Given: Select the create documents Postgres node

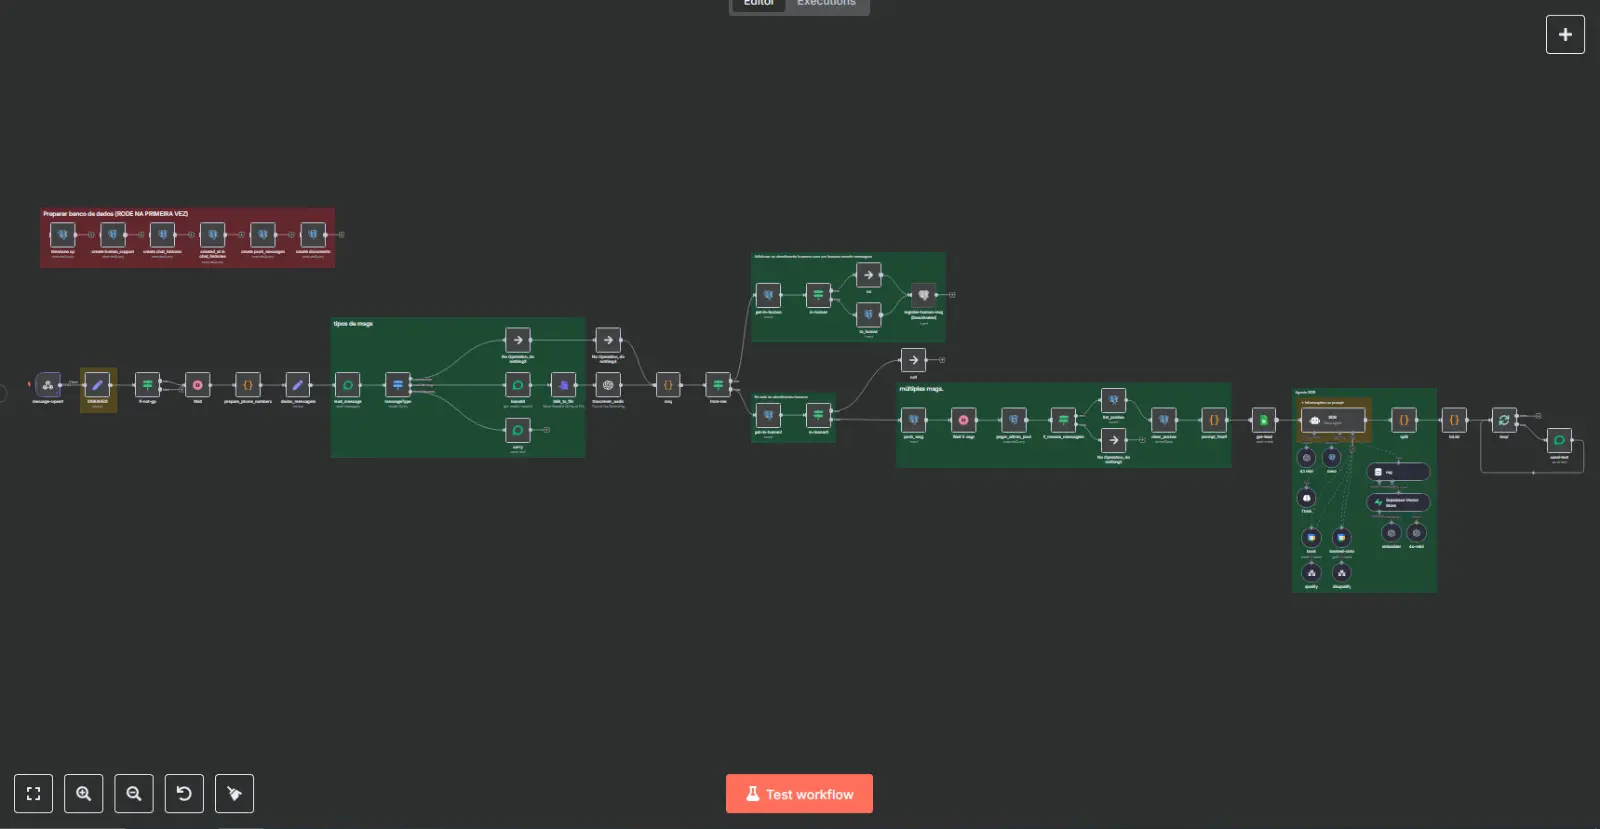Looking at the screenshot, I should tap(313, 235).
